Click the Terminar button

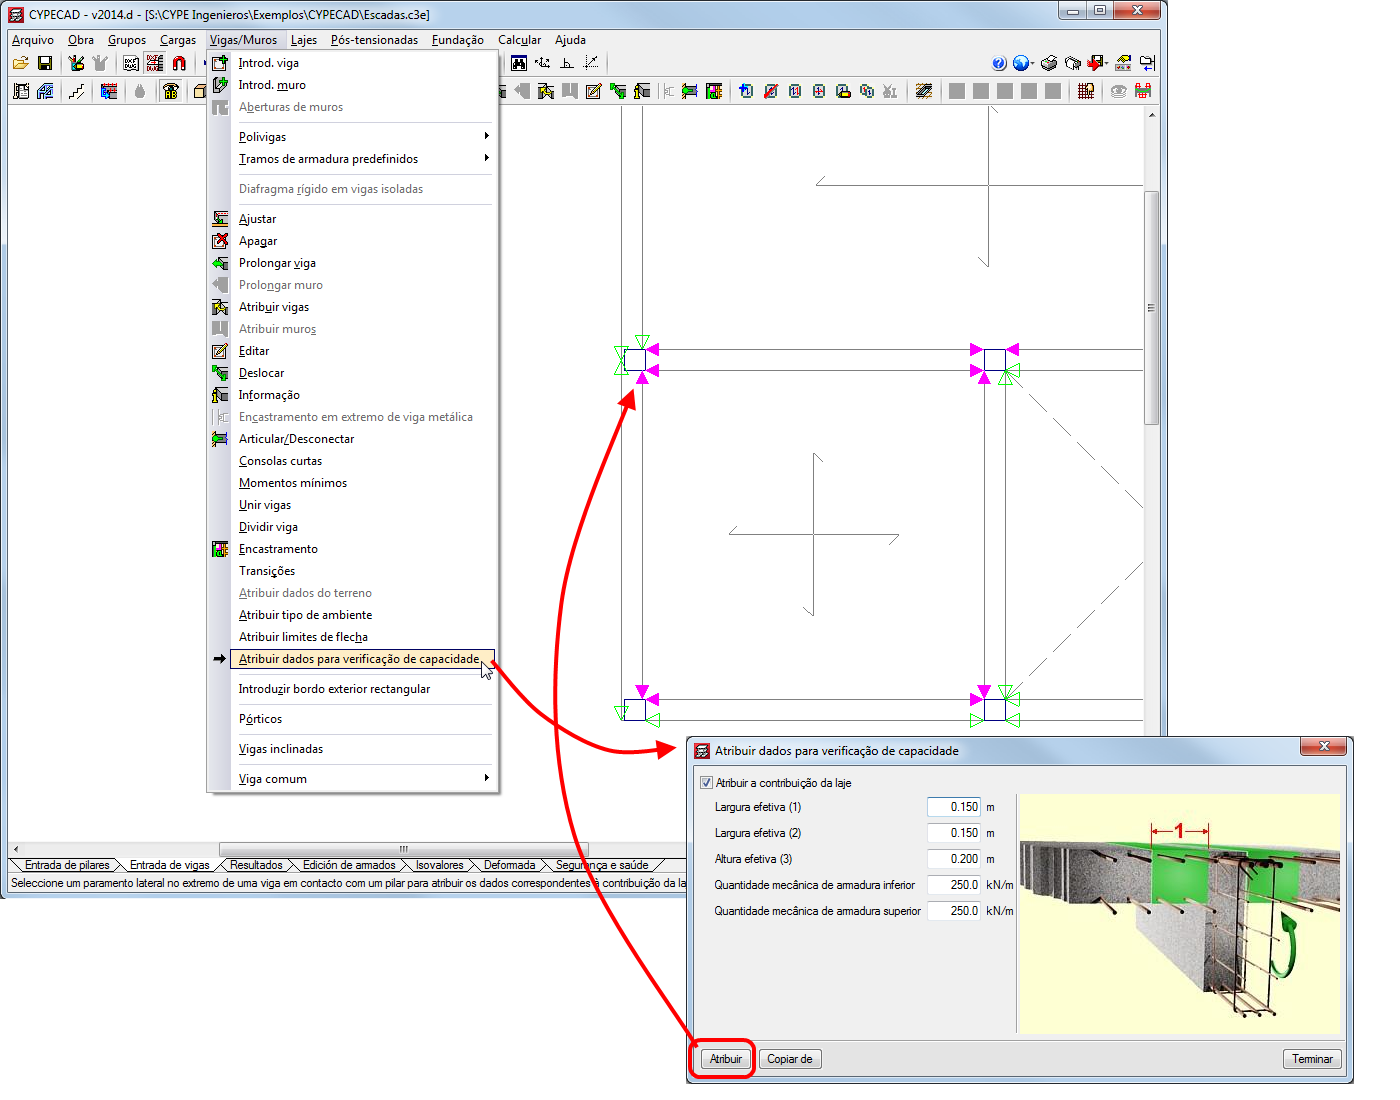coord(1311,1059)
